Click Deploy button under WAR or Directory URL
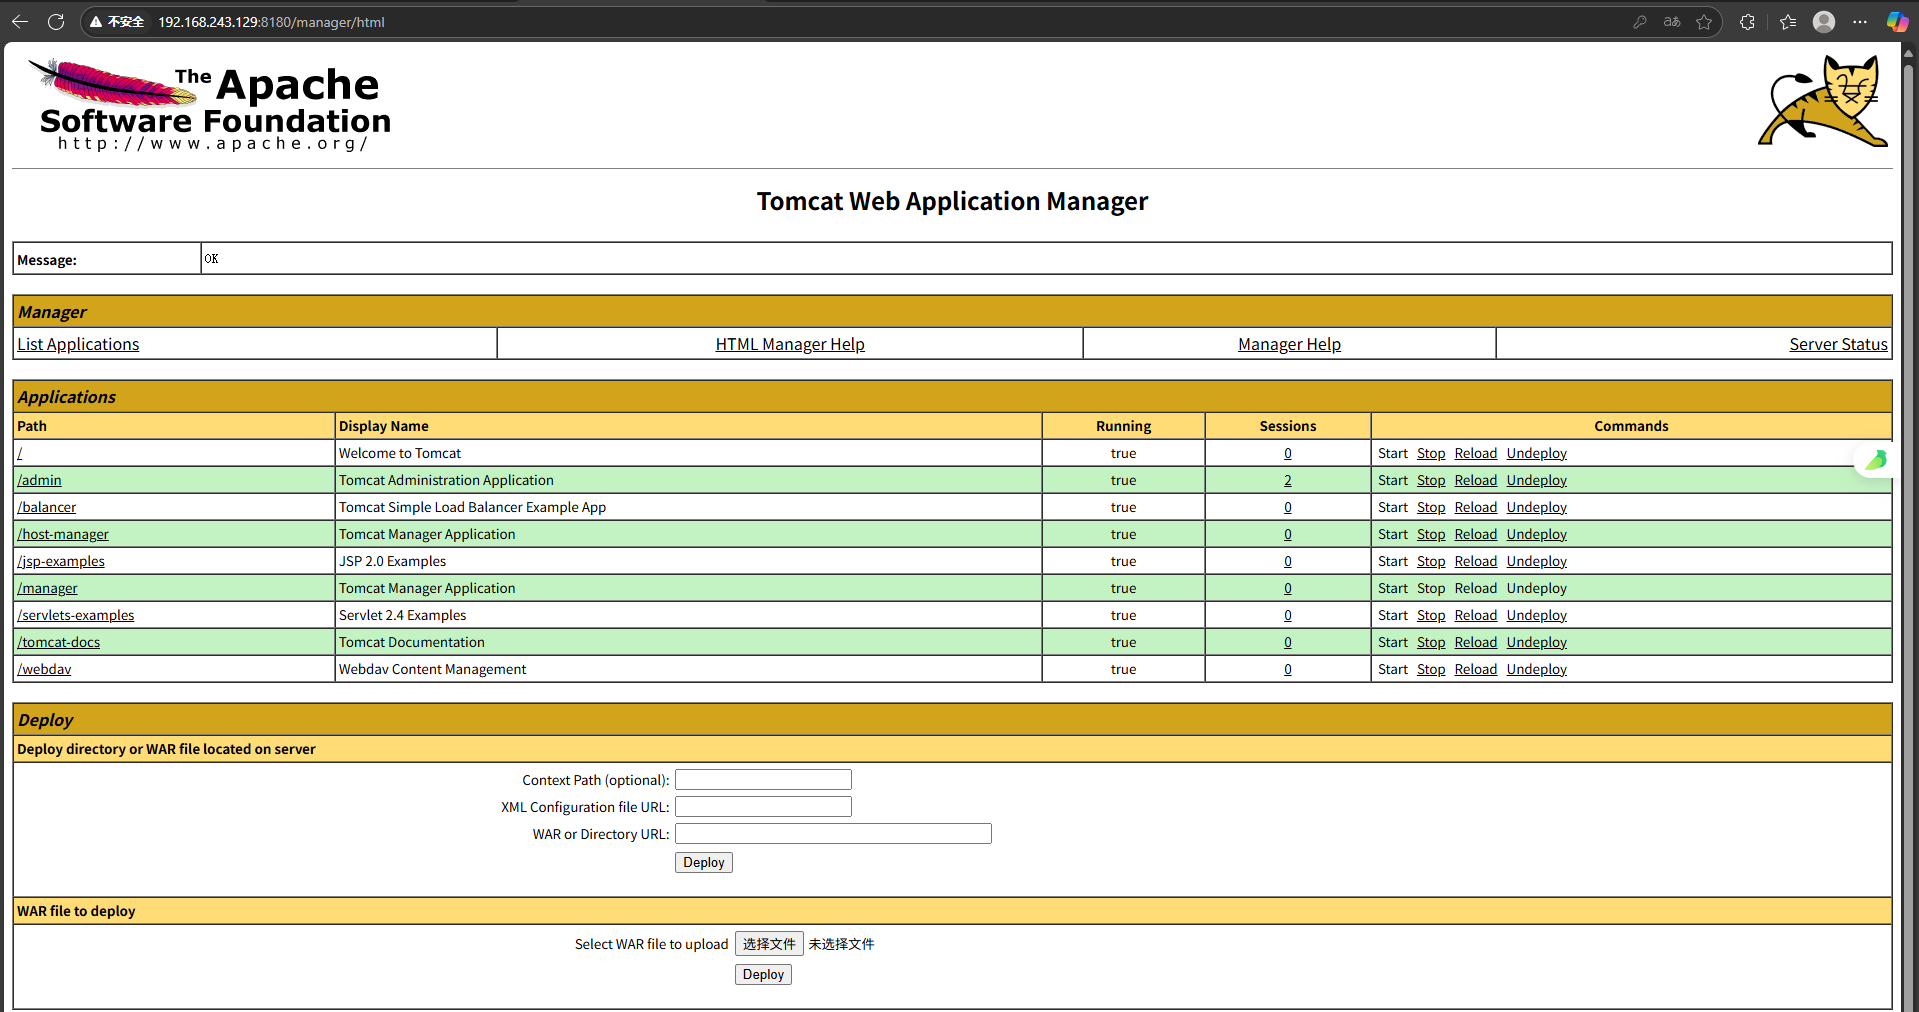Image resolution: width=1919 pixels, height=1012 pixels. click(704, 862)
